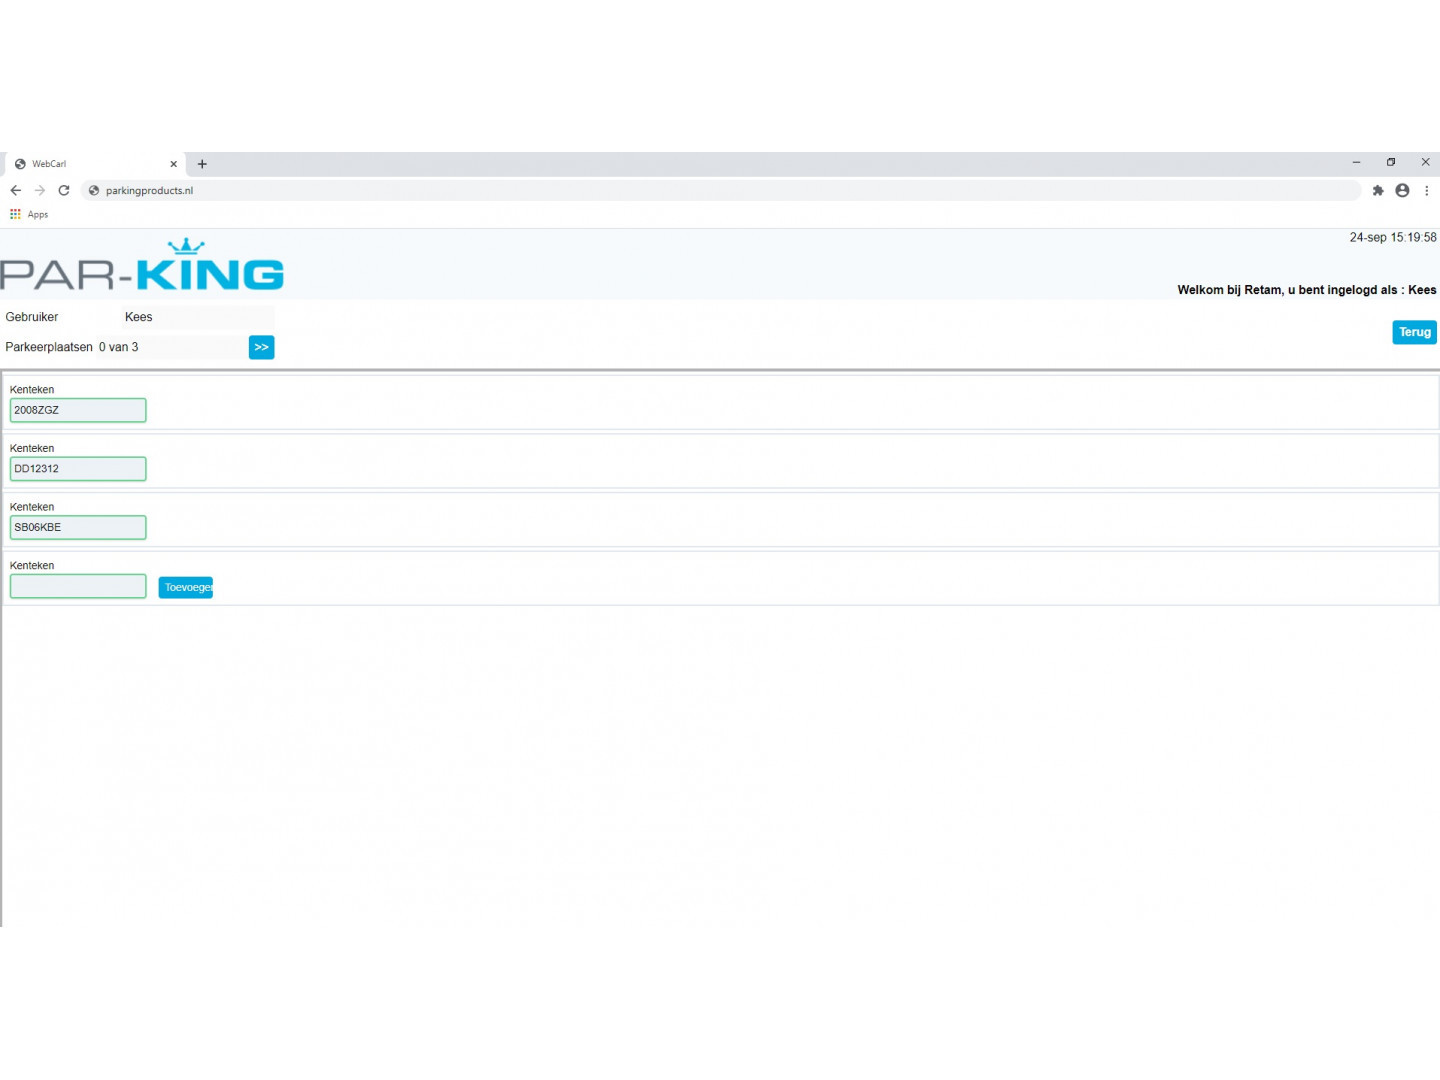Click the parkingproducts.nl address bar
This screenshot has width=1440, height=1080.
pyautogui.click(x=700, y=190)
